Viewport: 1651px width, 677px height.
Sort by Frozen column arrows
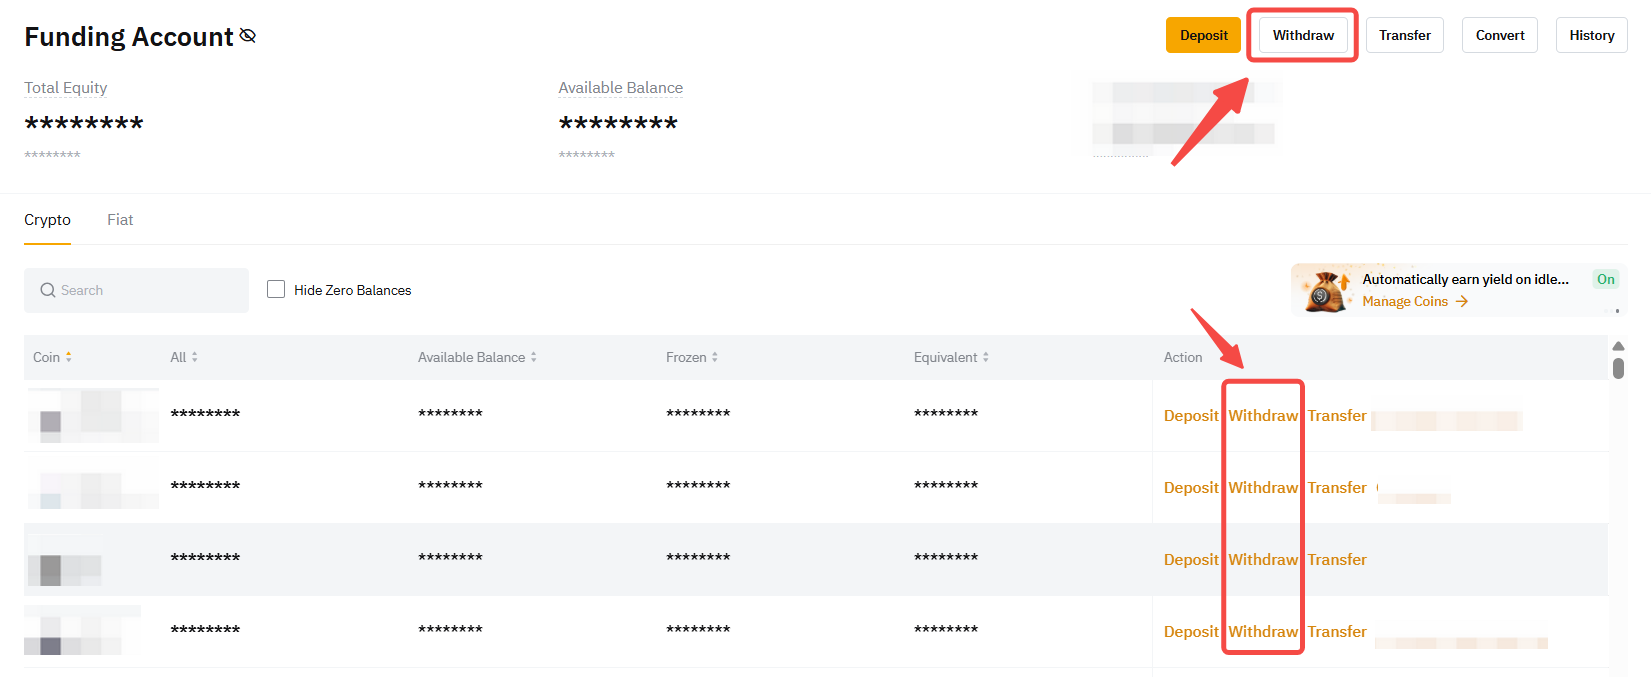click(714, 357)
